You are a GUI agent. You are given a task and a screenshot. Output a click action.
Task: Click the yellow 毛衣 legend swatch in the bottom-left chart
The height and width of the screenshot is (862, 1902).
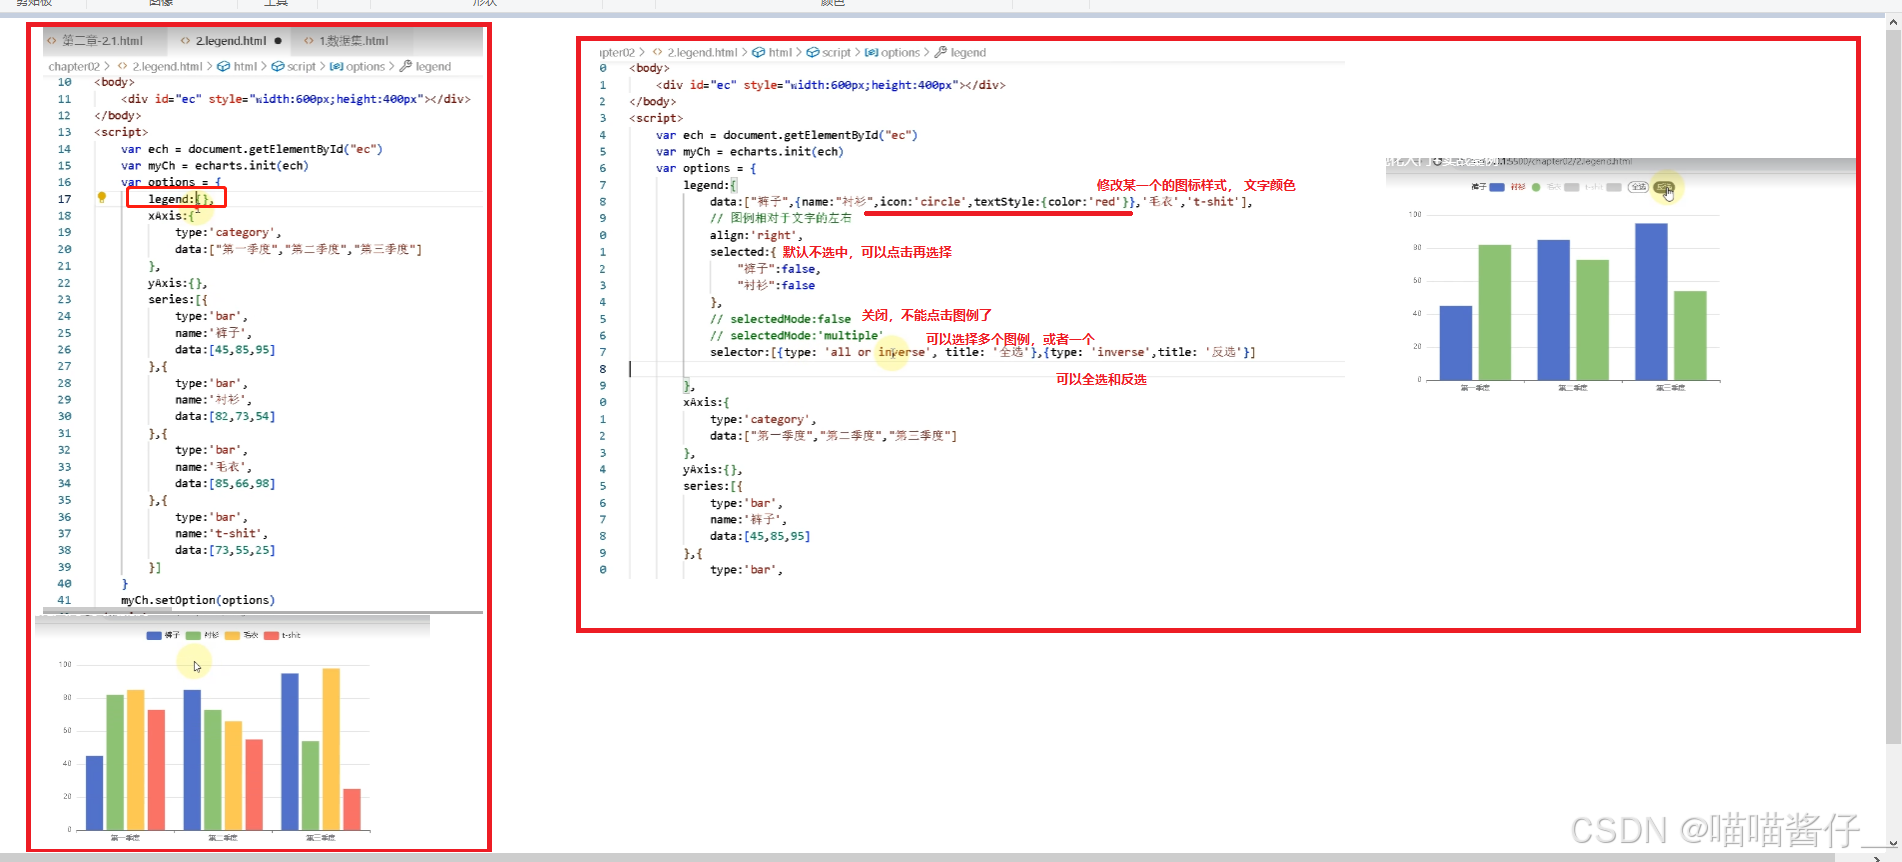click(x=232, y=635)
